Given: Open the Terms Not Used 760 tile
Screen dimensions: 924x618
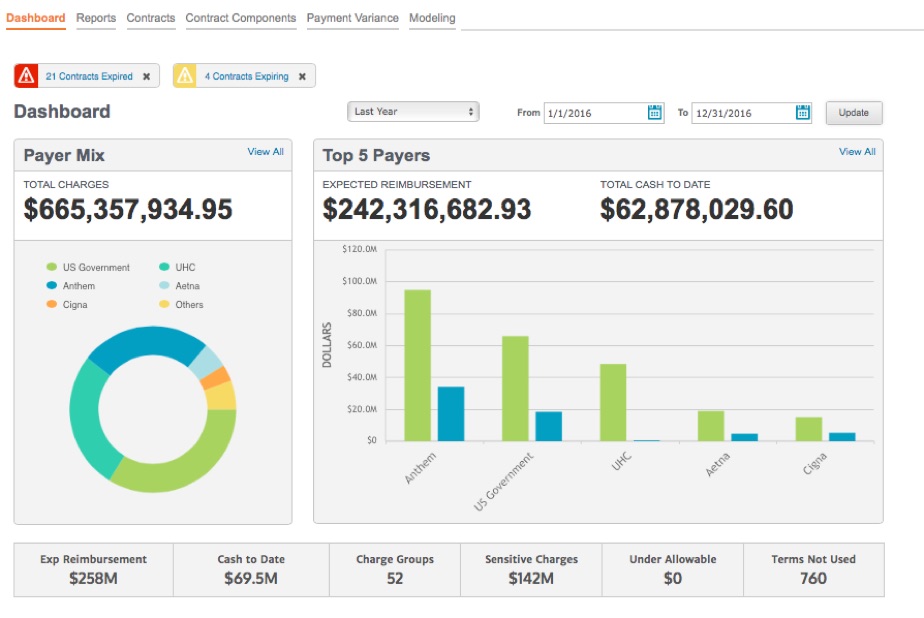Looking at the screenshot, I should point(813,570).
